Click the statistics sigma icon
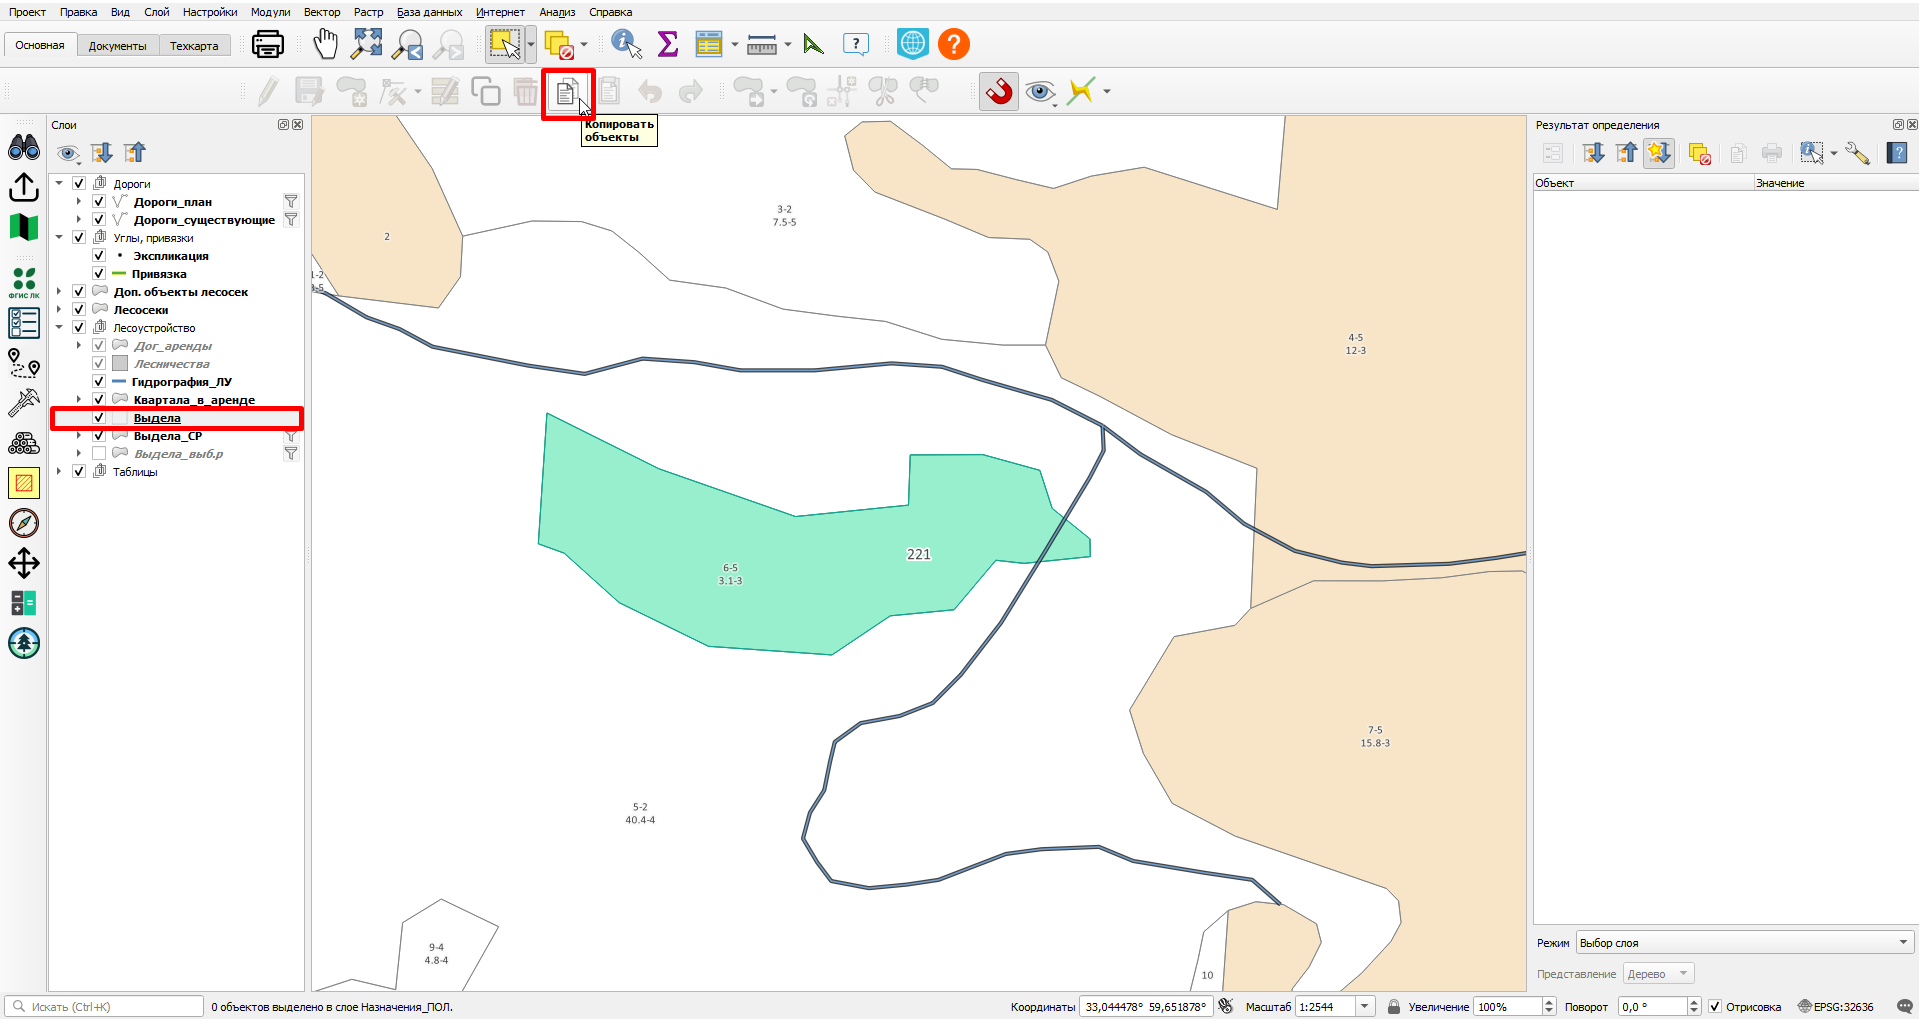 (x=668, y=44)
